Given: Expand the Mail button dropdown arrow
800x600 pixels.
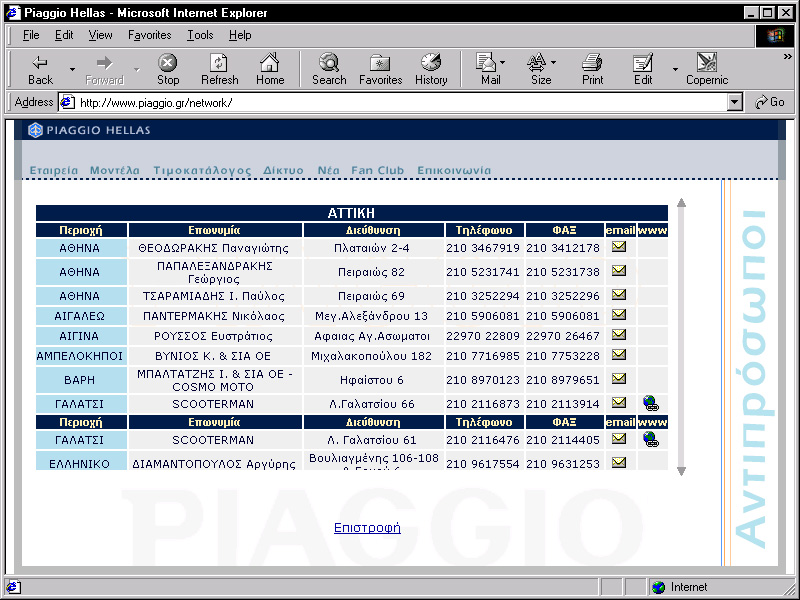Looking at the screenshot, I should [503, 63].
